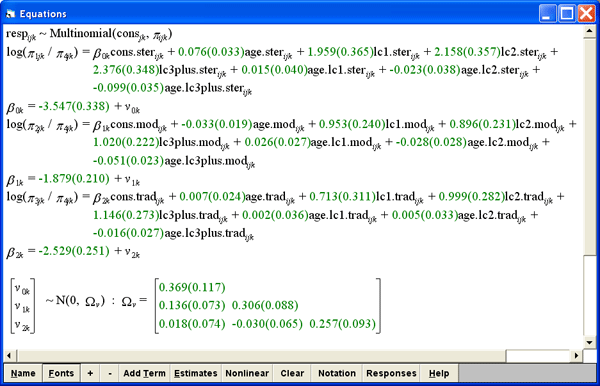600x386 pixels.
Task: Click intercept estimate -2.529(0.251)
Action: tap(74, 251)
